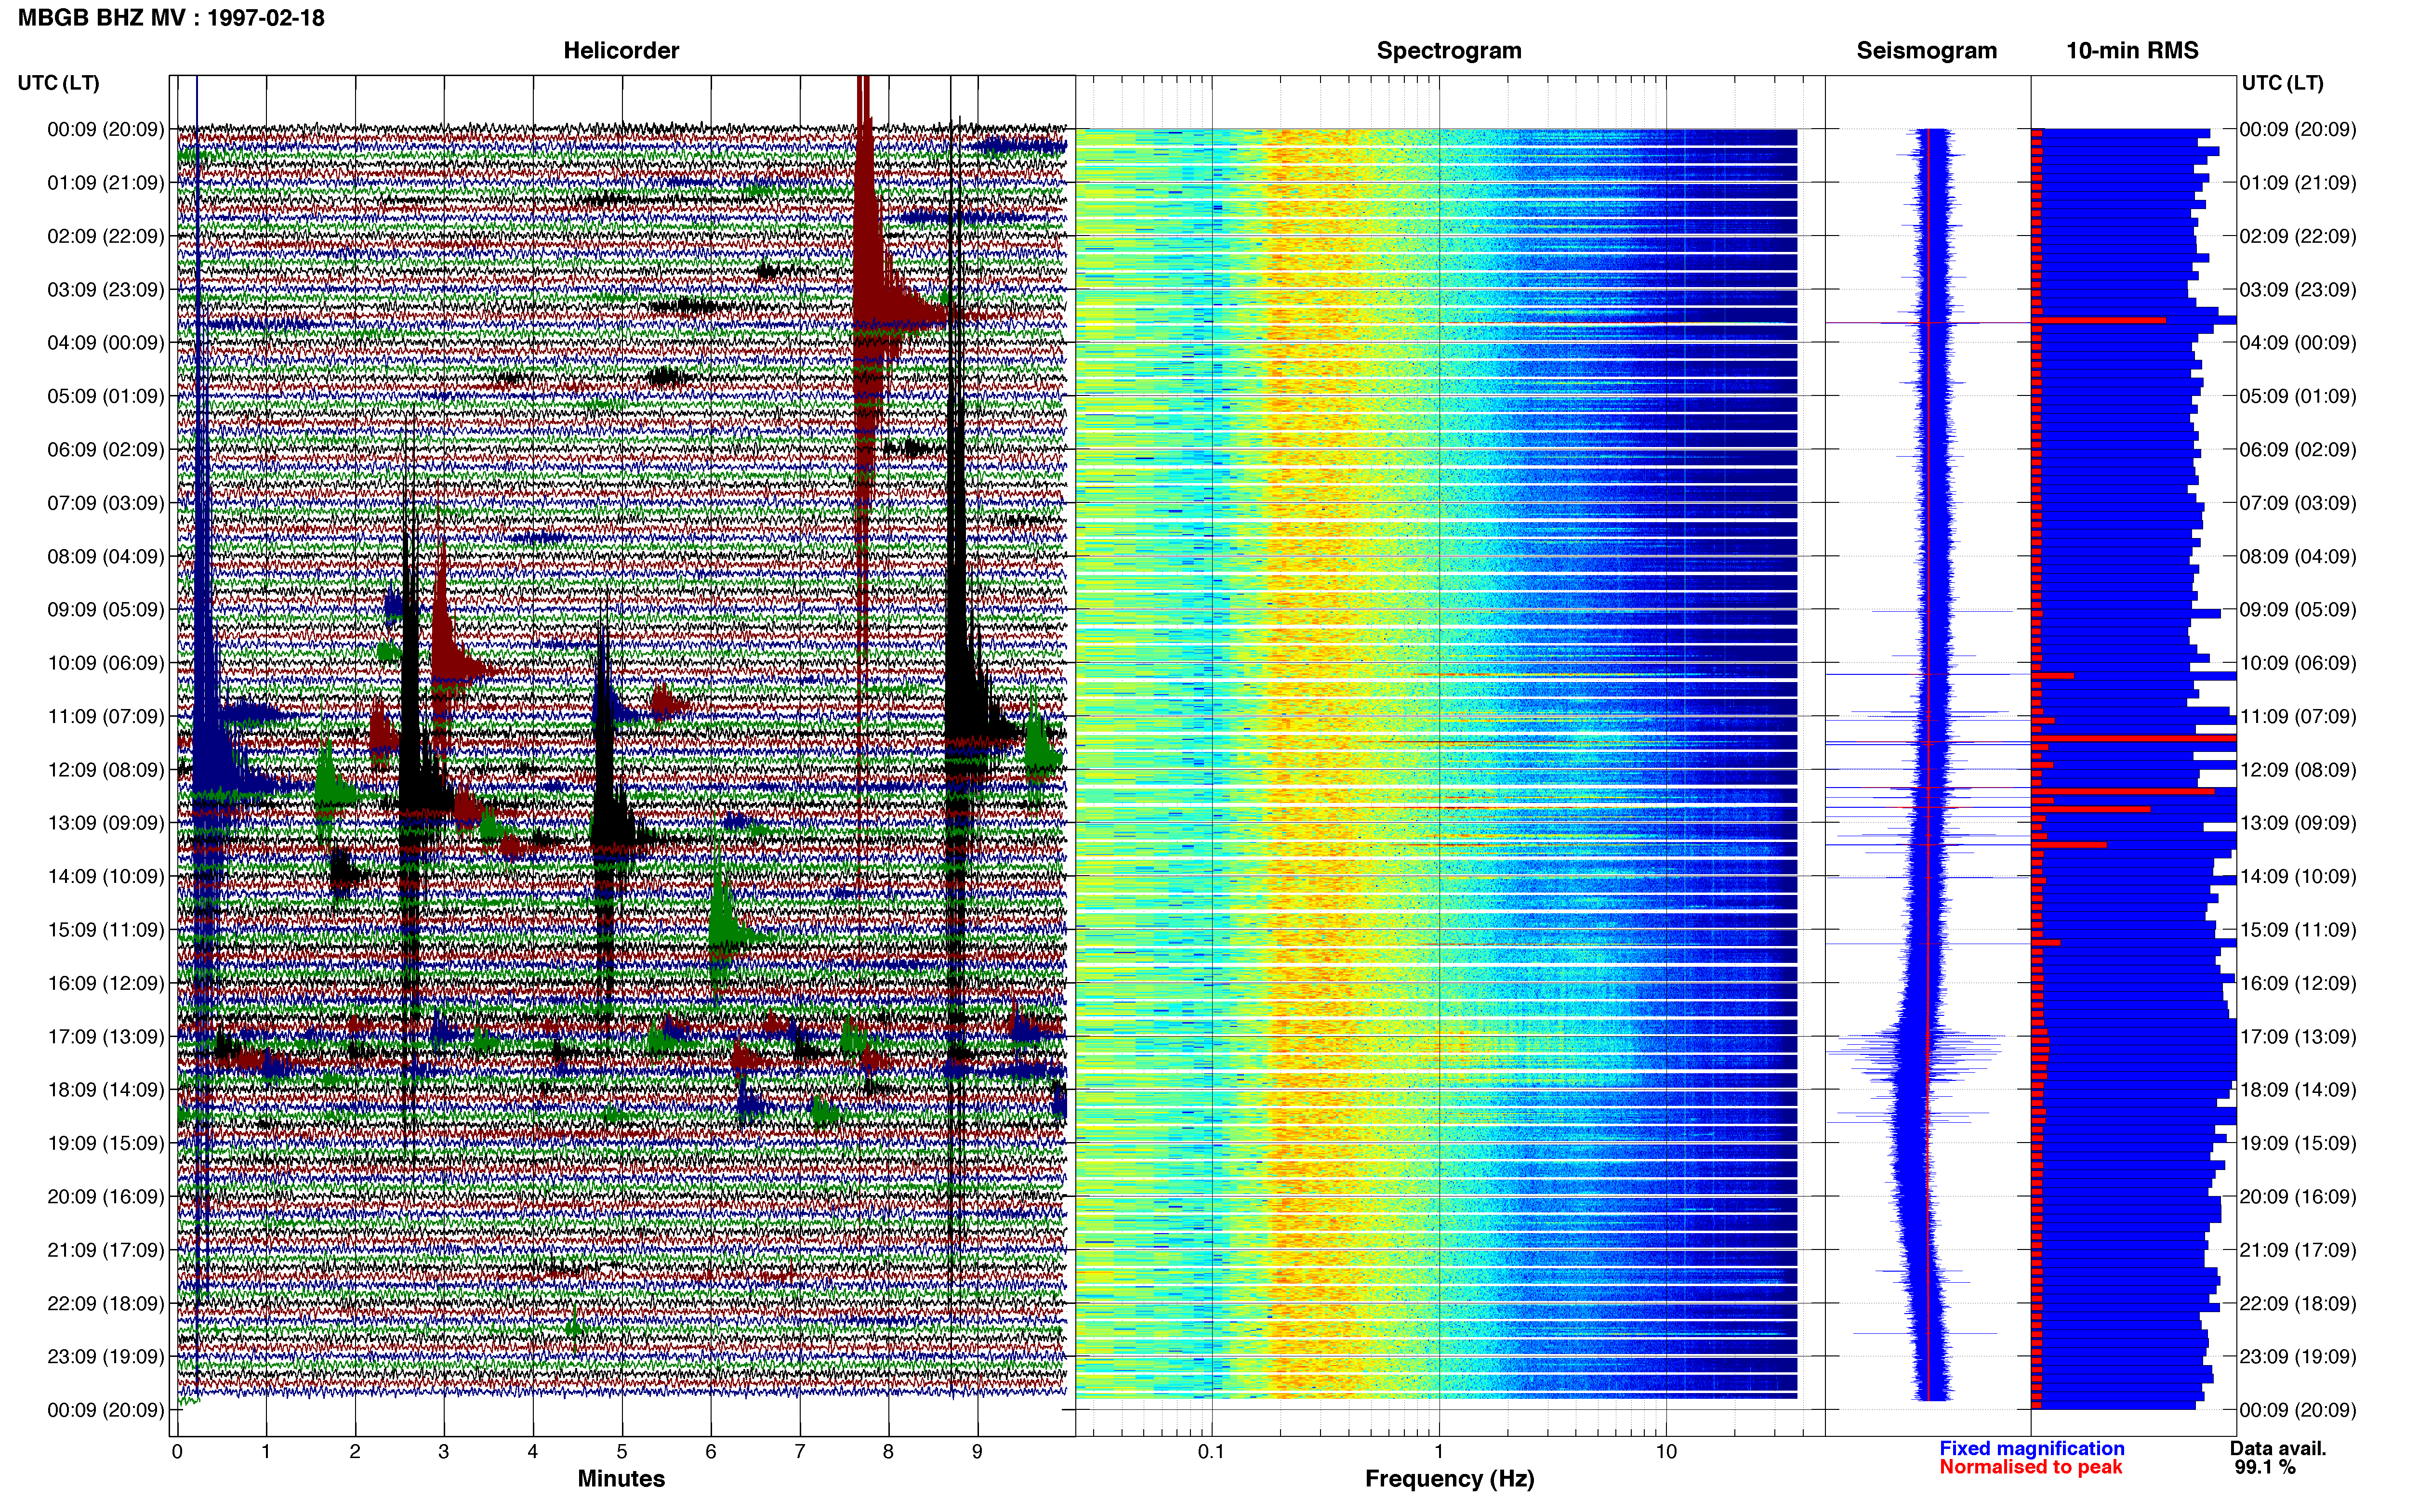Click the left '17:09 (13:09)' time label
This screenshot has width=2418, height=1512.
(106, 1036)
